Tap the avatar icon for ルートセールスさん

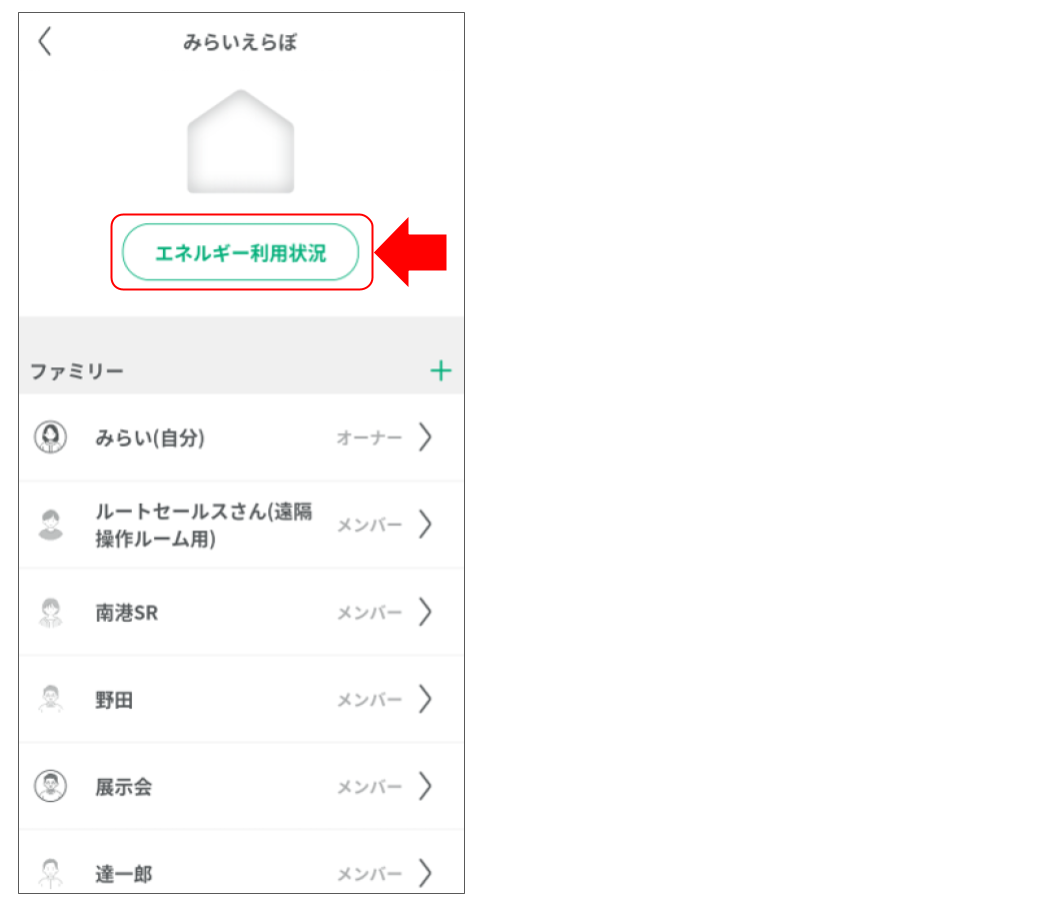[50, 524]
